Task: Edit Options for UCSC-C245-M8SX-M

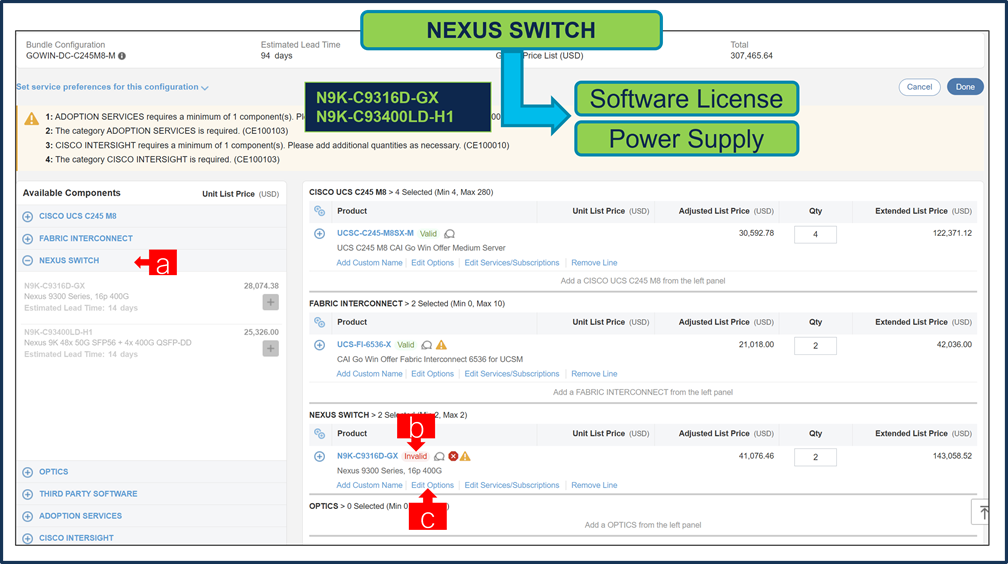Action: (x=433, y=262)
